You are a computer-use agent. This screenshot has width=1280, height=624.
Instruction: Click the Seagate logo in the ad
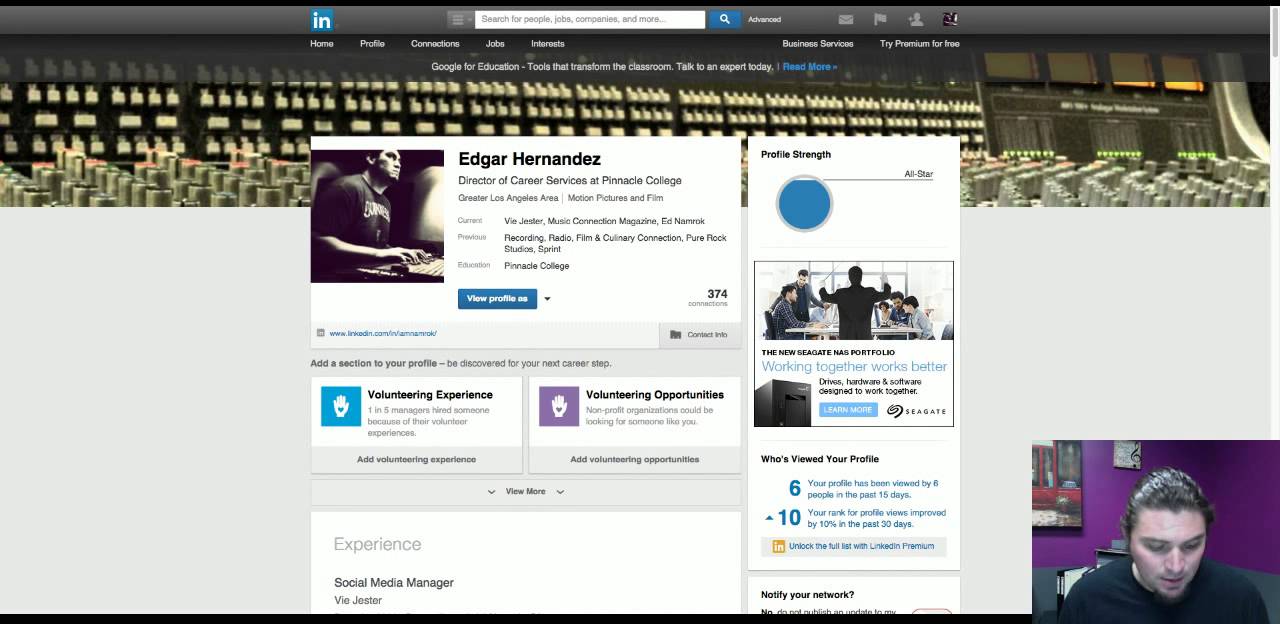pyautogui.click(x=916, y=411)
